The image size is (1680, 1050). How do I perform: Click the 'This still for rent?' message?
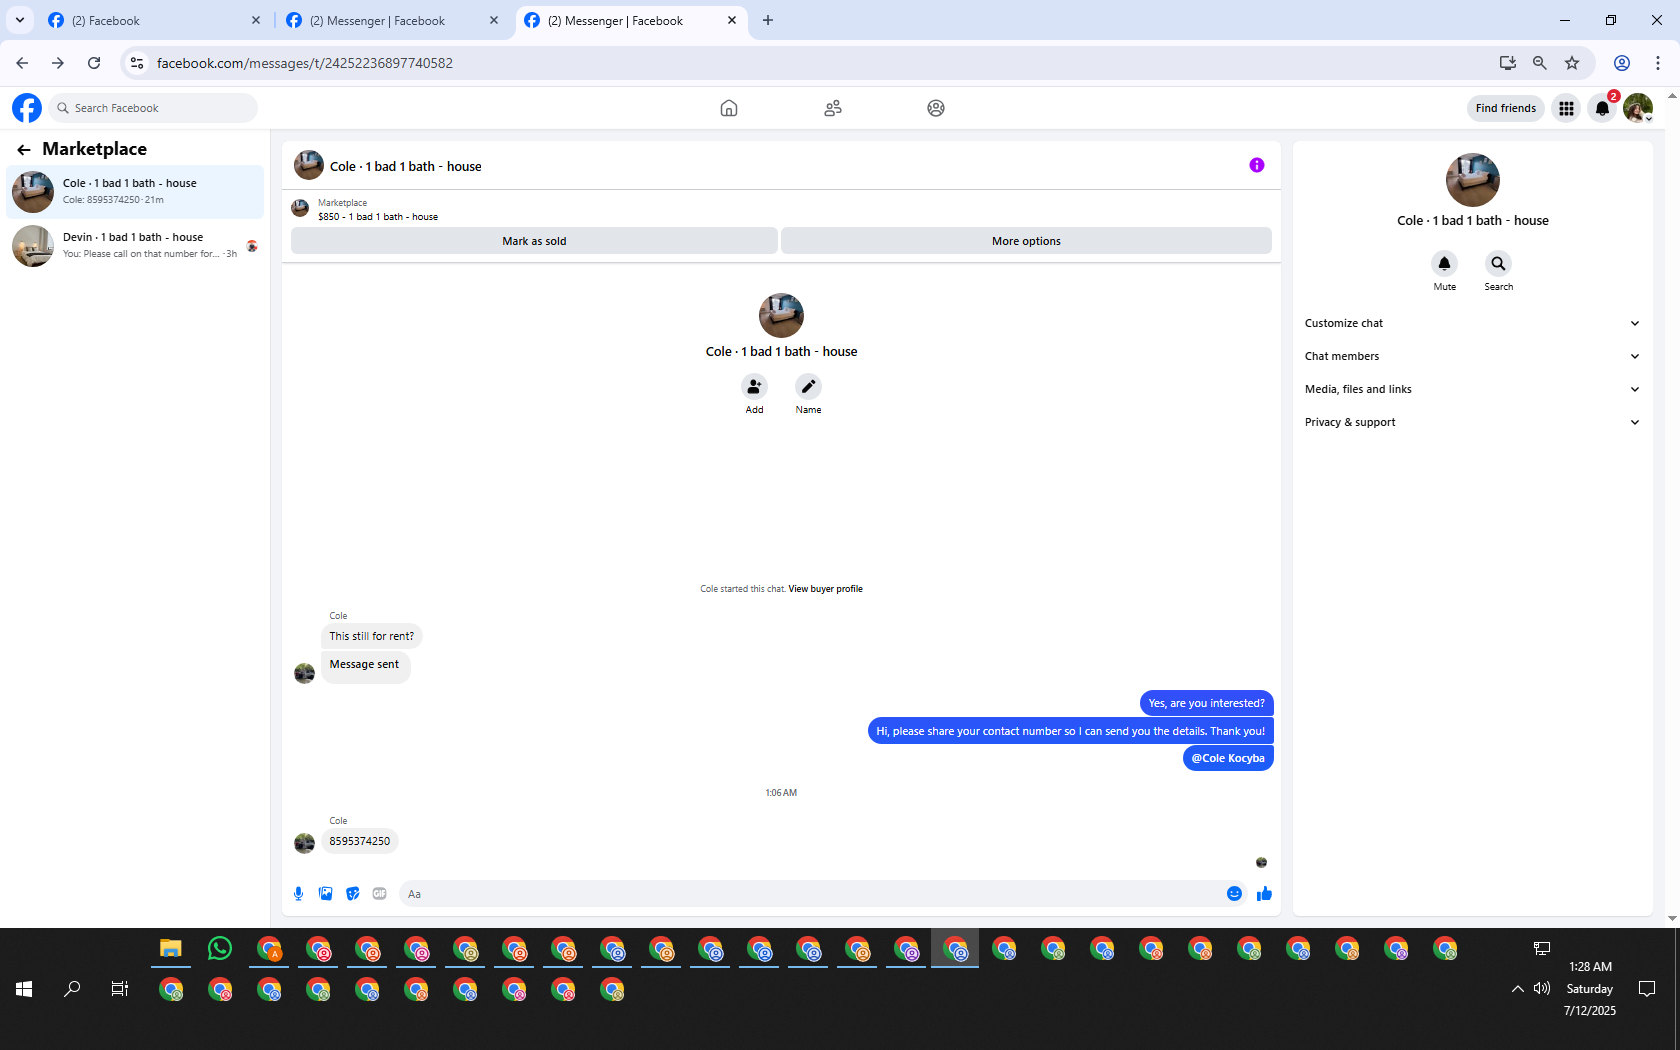tap(372, 636)
